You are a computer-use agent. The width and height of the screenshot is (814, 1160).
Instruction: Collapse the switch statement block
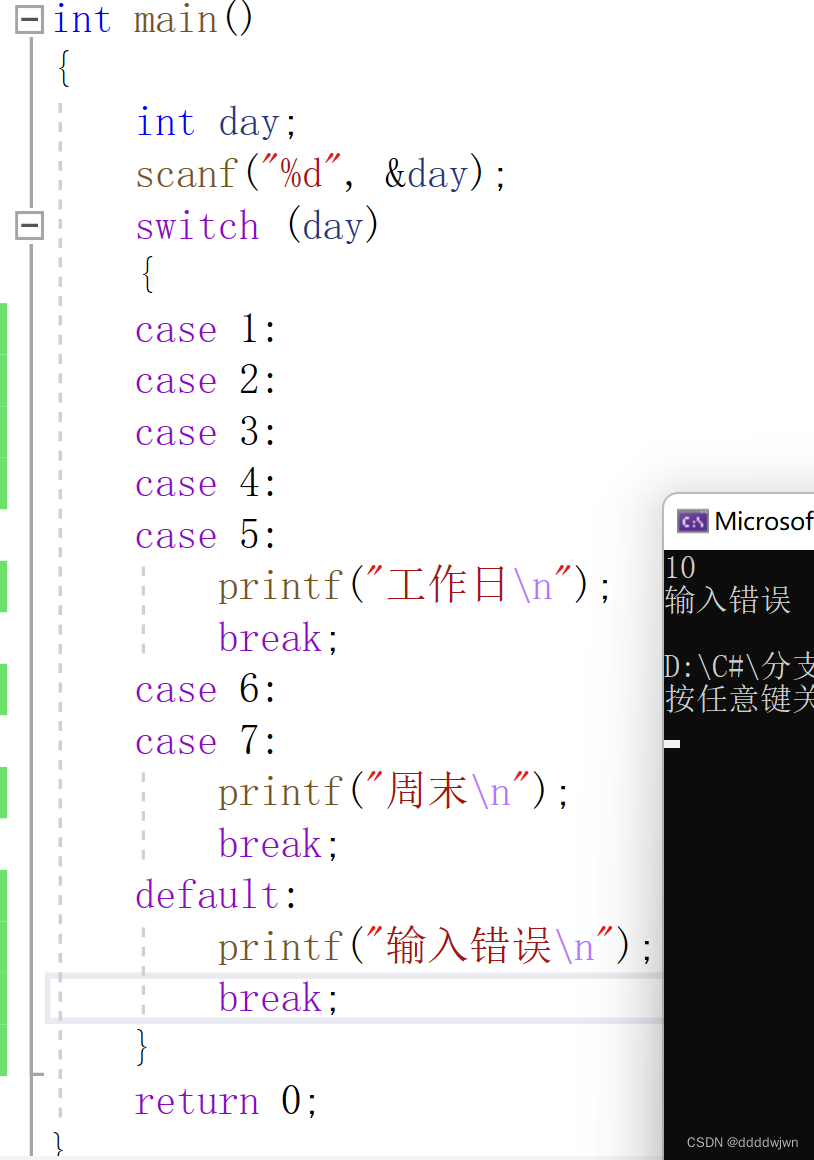(28, 225)
